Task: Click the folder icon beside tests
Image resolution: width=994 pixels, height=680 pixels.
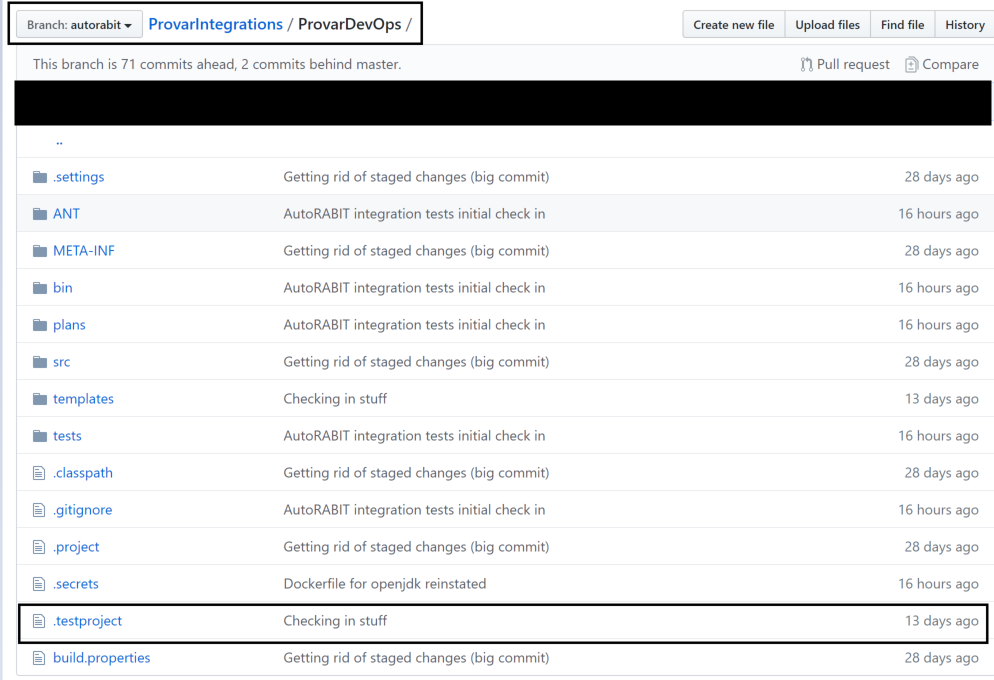Action: pyautogui.click(x=40, y=436)
